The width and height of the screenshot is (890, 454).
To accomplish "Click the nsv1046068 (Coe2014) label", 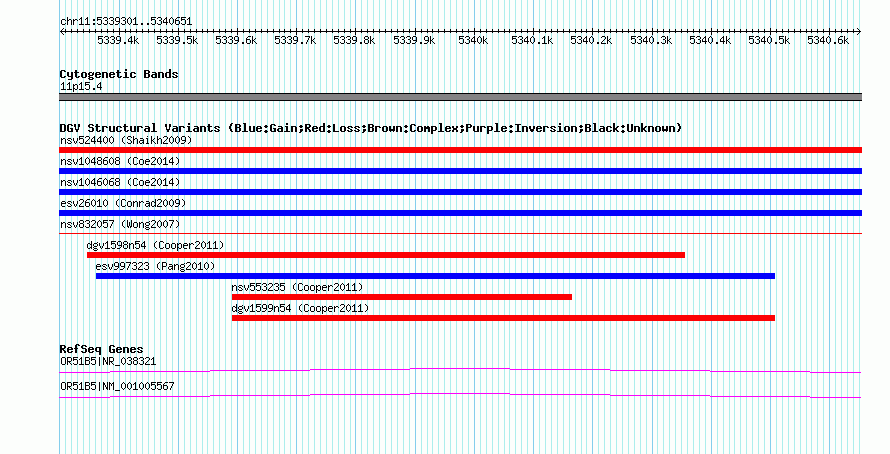I will 120,182.
